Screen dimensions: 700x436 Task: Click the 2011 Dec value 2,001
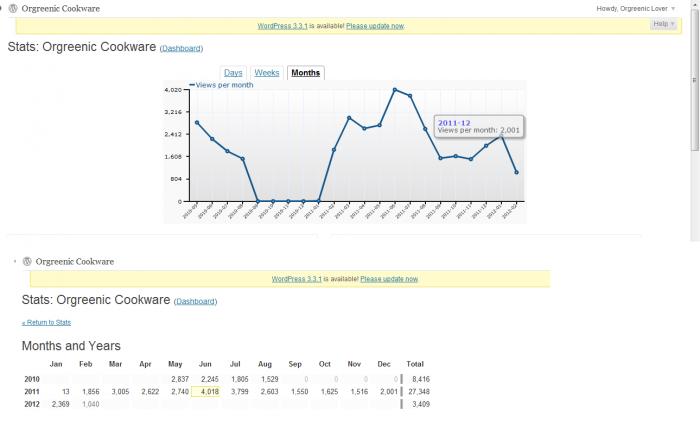click(389, 391)
